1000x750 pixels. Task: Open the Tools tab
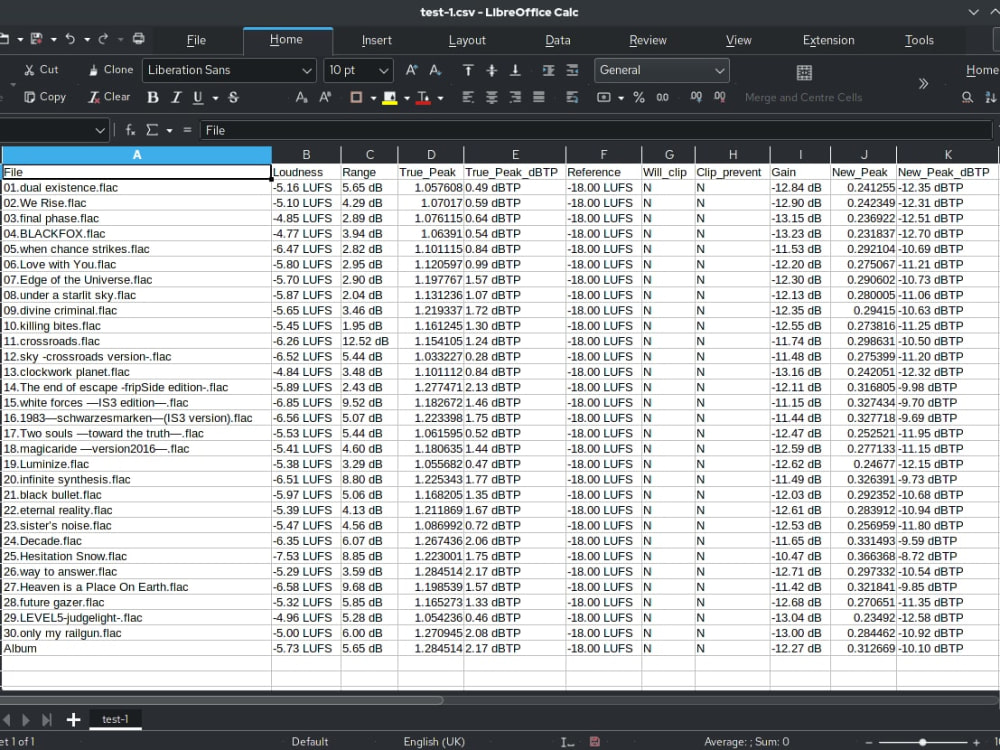(x=919, y=40)
